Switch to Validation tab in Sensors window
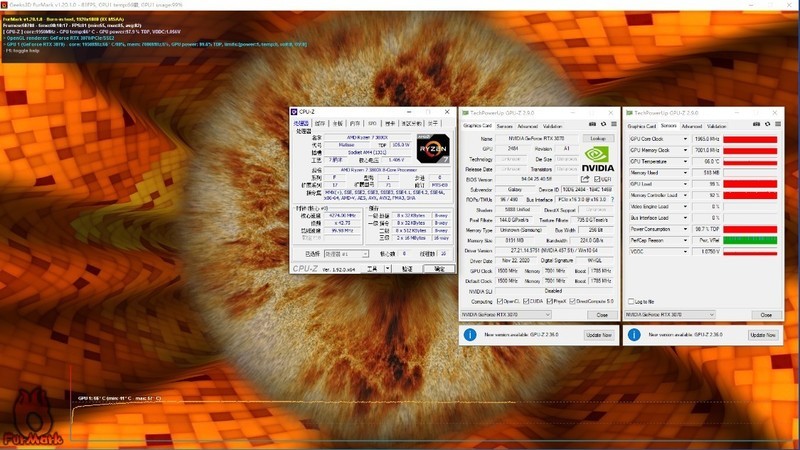800x450 pixels. coord(716,126)
